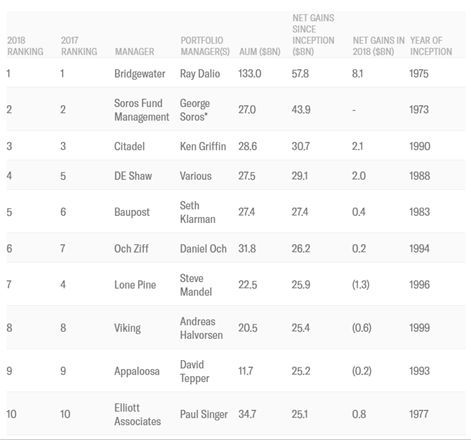This screenshot has width=471, height=440.
Task: Click the 2018 RANKING column header
Action: 25,46
